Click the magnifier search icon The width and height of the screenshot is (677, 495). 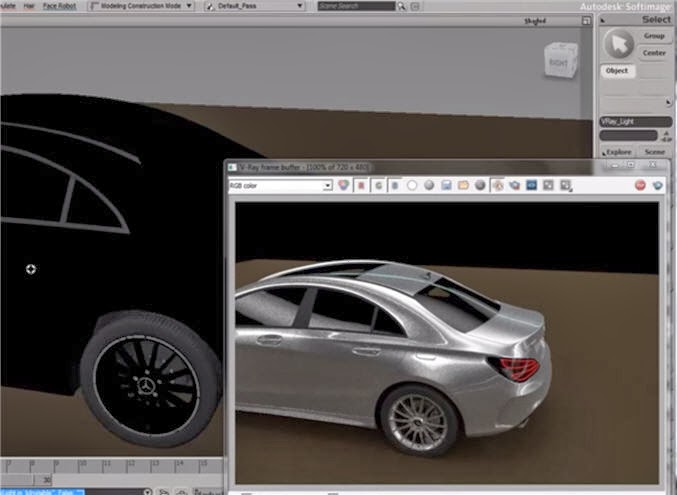pyautogui.click(x=402, y=6)
